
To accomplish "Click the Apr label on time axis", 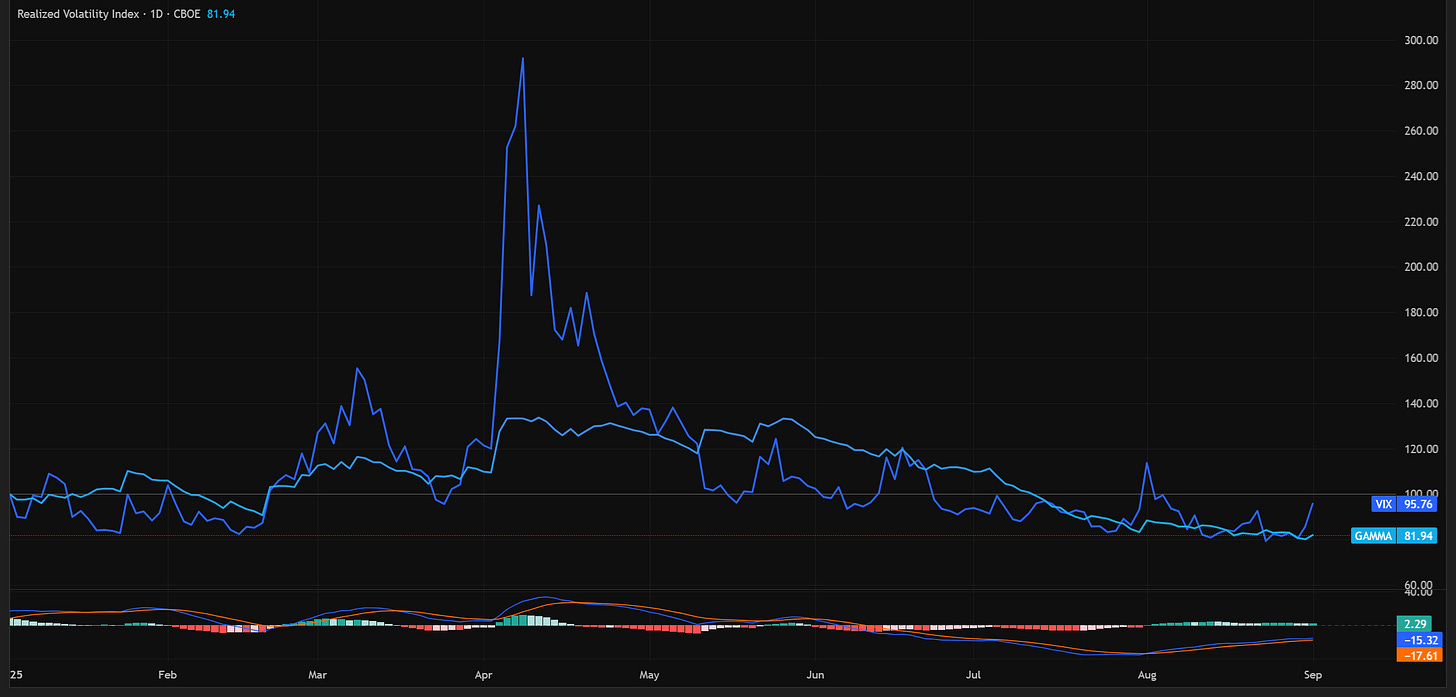I will click(485, 676).
